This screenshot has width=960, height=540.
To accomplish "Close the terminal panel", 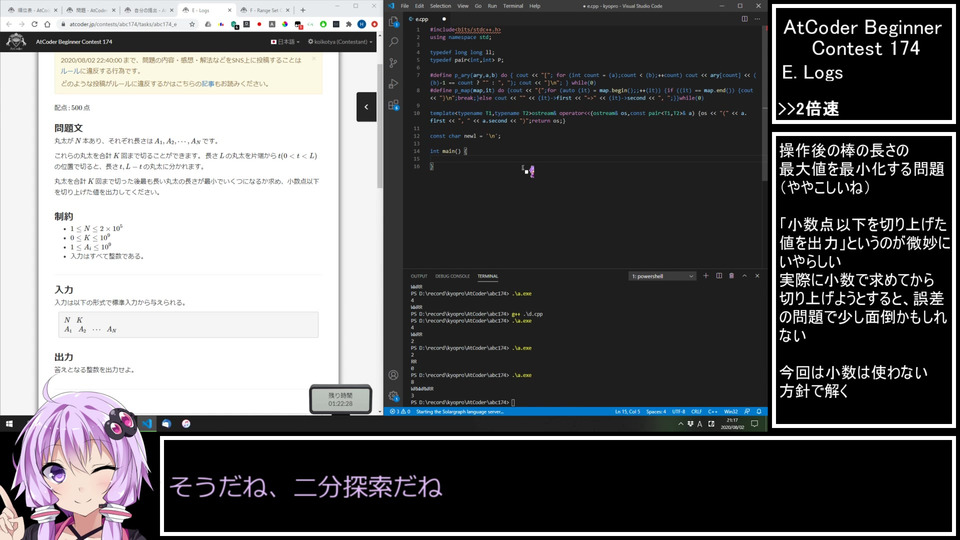I will [757, 276].
